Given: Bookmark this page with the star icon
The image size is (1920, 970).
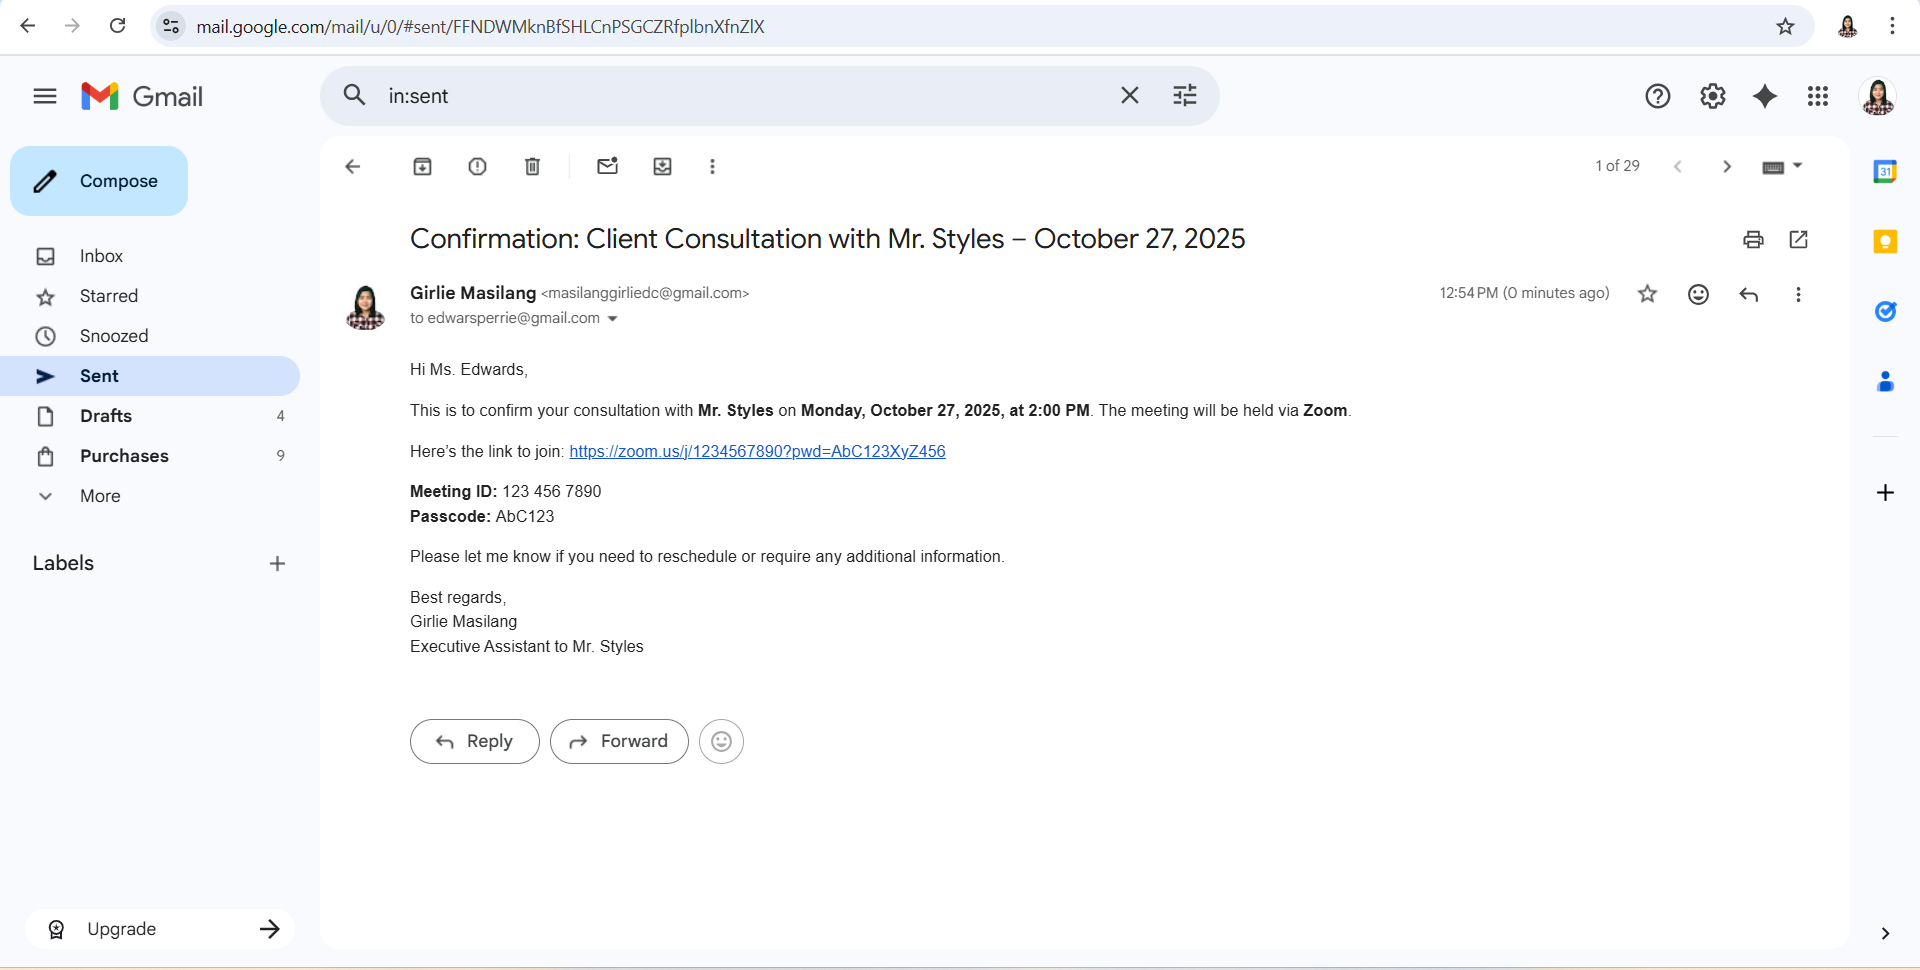Looking at the screenshot, I should tap(1785, 27).
